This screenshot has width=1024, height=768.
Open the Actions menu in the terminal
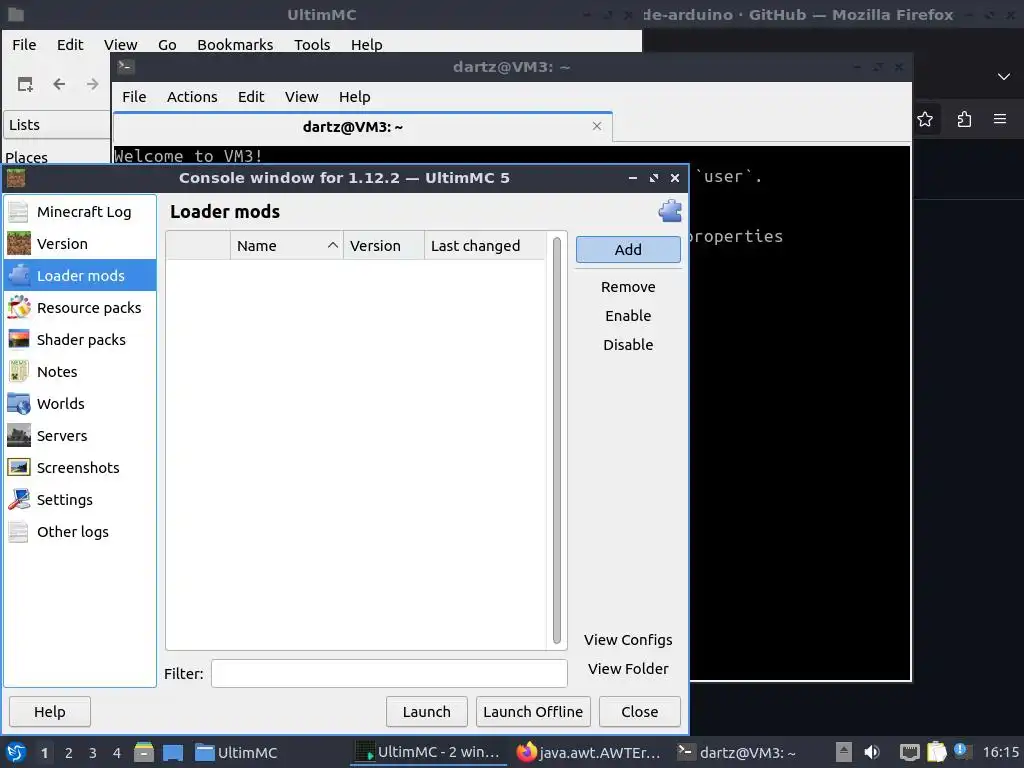click(x=192, y=97)
